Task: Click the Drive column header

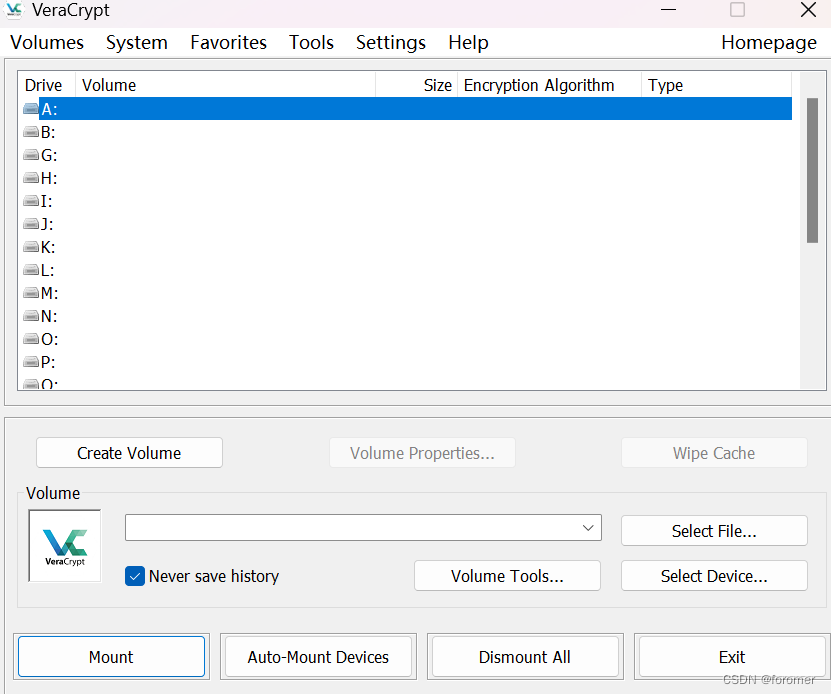Action: pyautogui.click(x=47, y=85)
